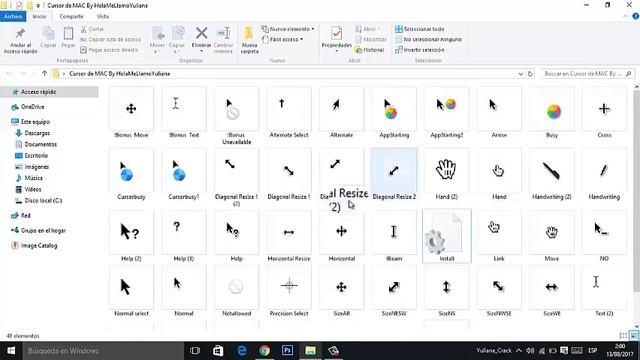Image resolution: width=640 pixels, height=360 pixels.
Task: Open the Archivo tab
Action: 13,16
